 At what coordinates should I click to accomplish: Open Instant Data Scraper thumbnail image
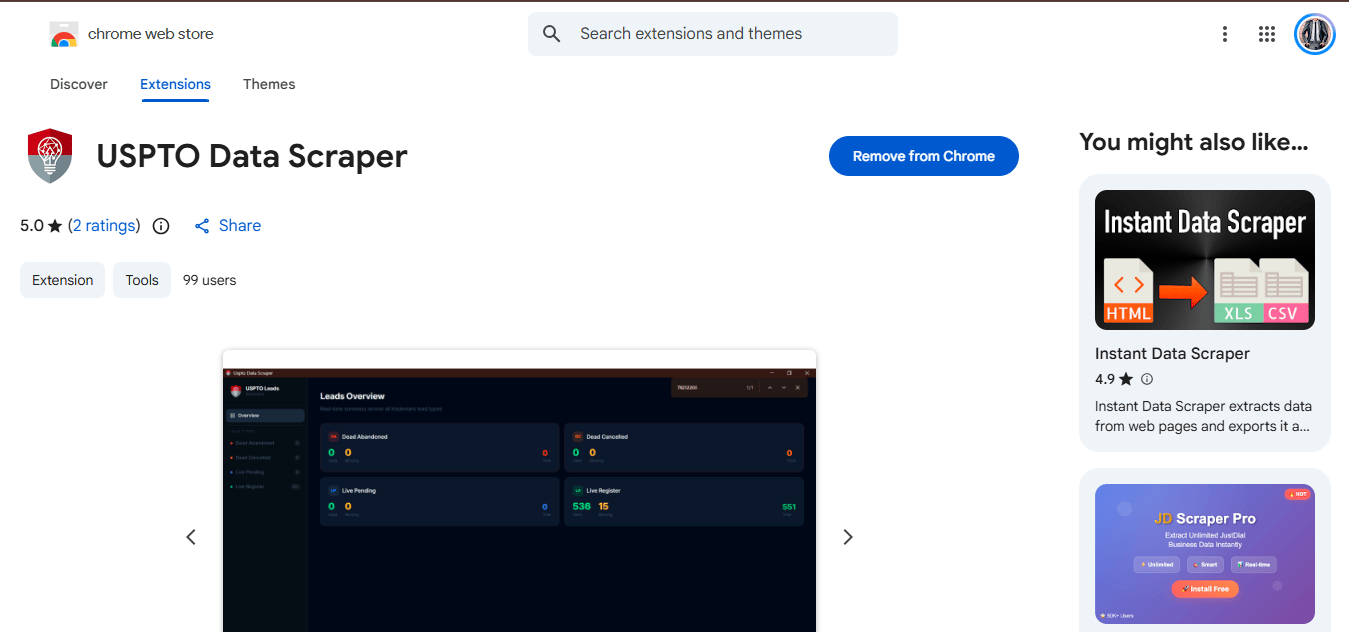click(1205, 260)
